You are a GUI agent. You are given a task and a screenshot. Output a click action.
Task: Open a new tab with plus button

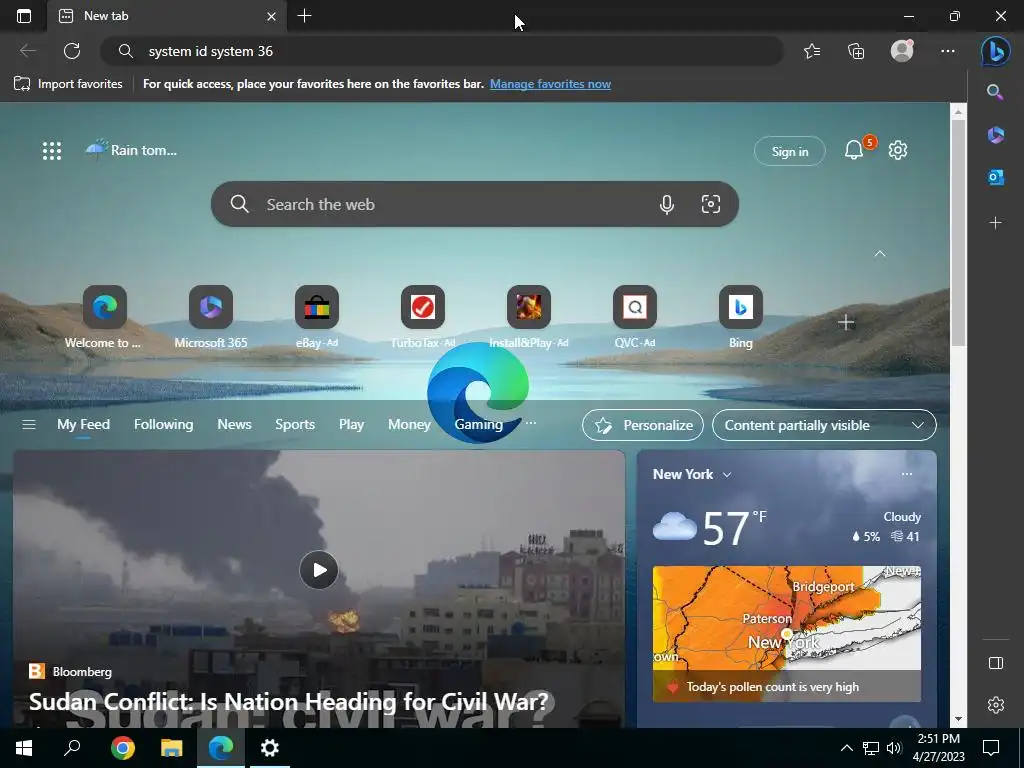tap(304, 16)
